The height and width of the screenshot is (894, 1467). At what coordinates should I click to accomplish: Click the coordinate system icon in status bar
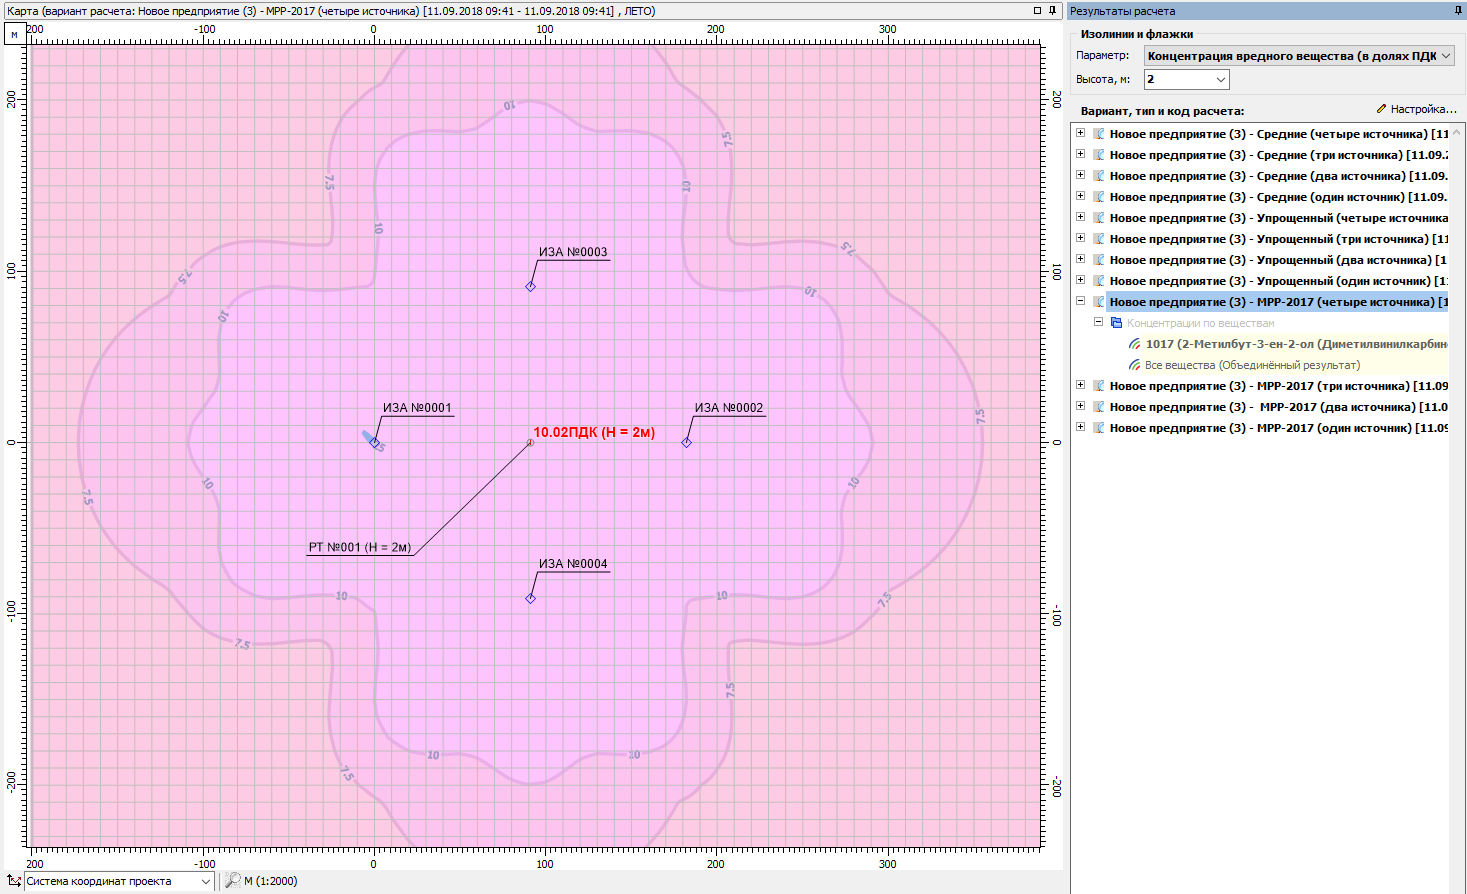point(13,881)
